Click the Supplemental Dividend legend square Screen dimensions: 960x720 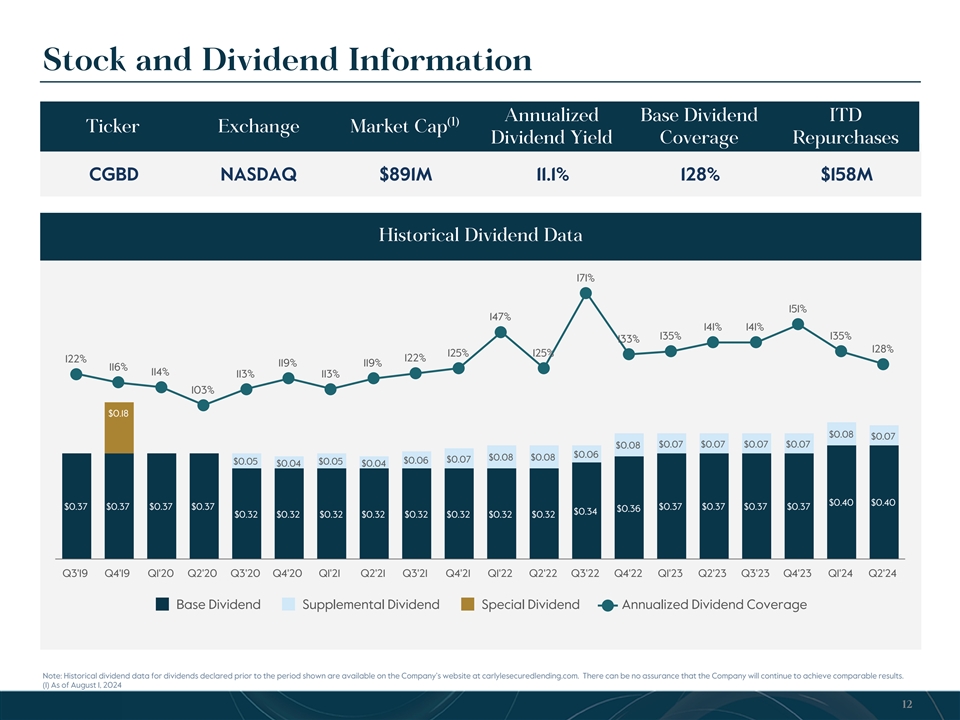click(x=288, y=605)
